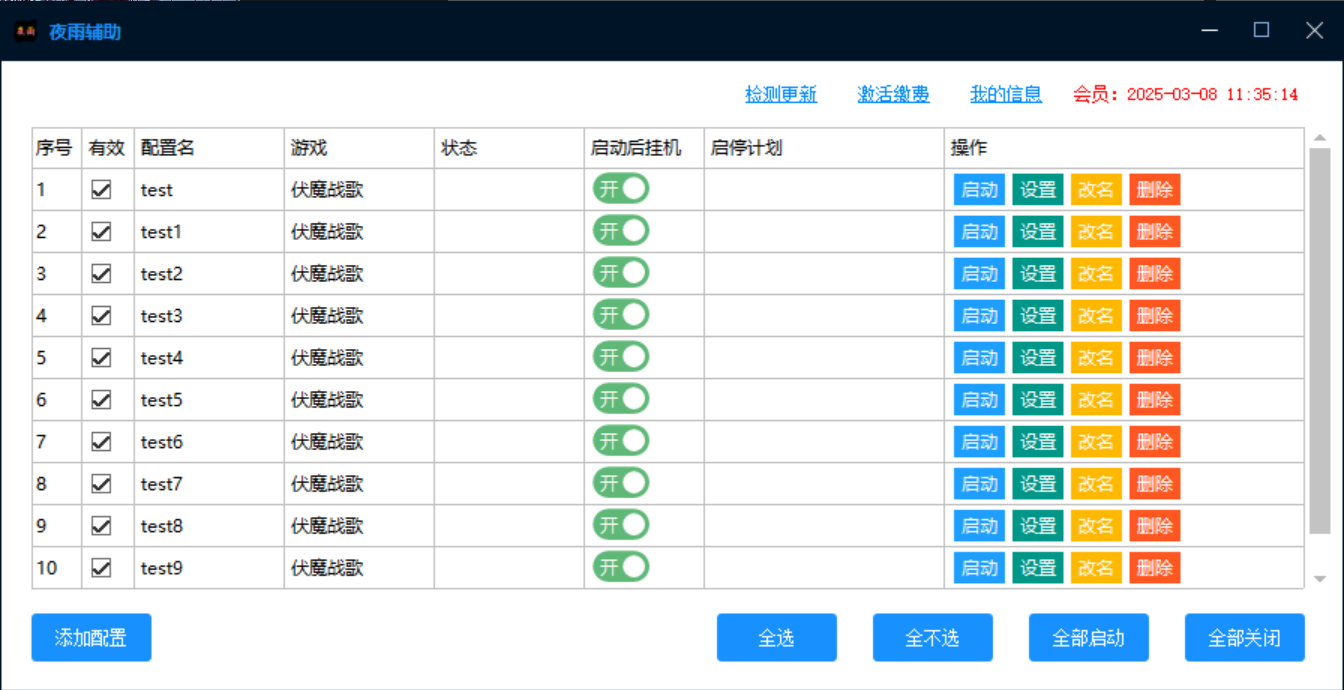Delete test9 config with 删除 button

coord(1155,568)
